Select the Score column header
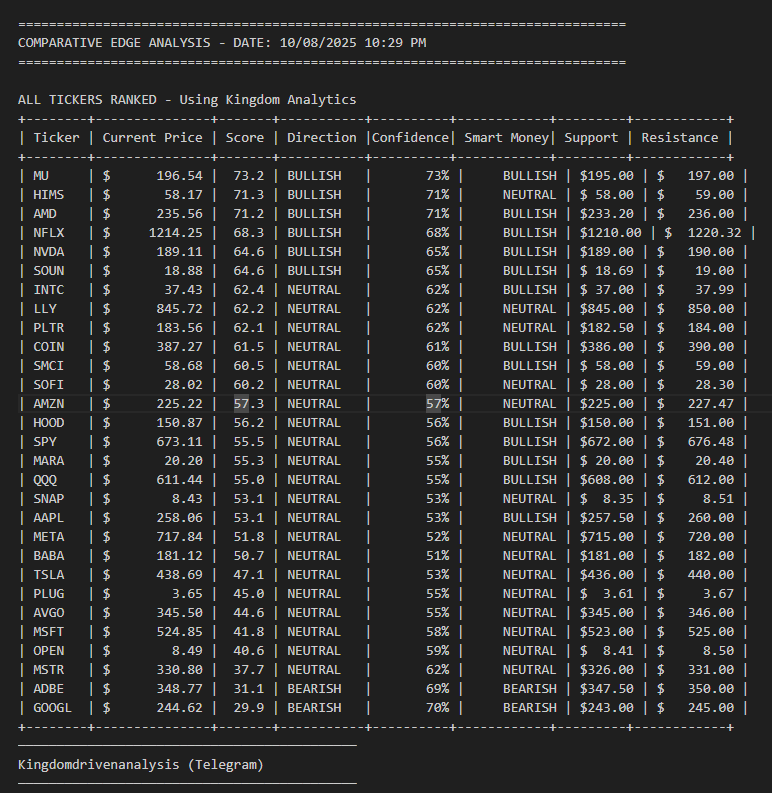This screenshot has width=772, height=793. tap(245, 138)
